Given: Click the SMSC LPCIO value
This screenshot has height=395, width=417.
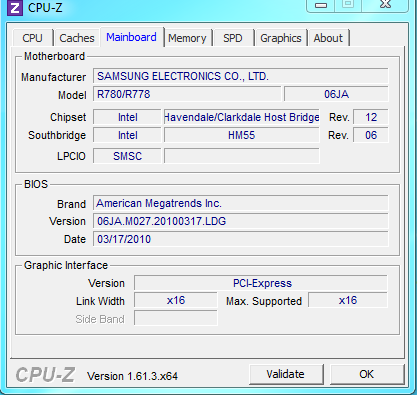Looking at the screenshot, I should coord(127,156).
